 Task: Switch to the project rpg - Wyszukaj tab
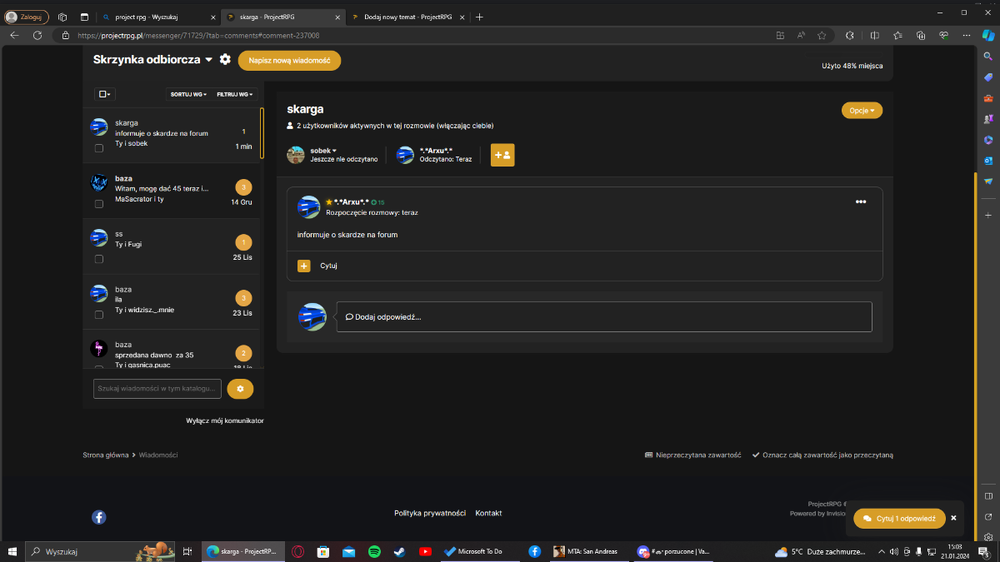[159, 17]
